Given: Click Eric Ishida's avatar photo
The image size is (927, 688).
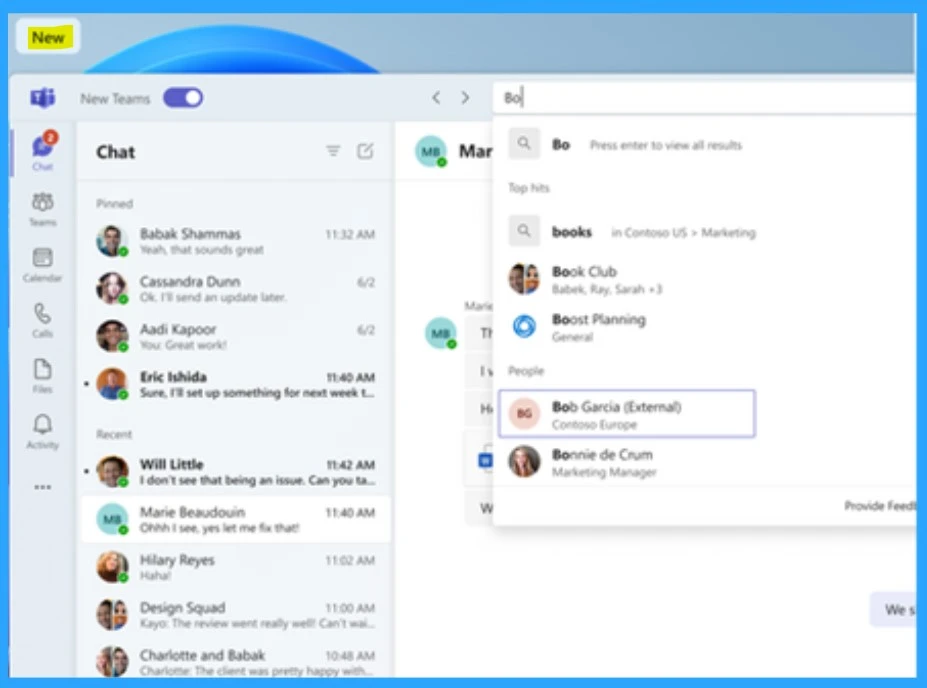Looking at the screenshot, I should 112,384.
